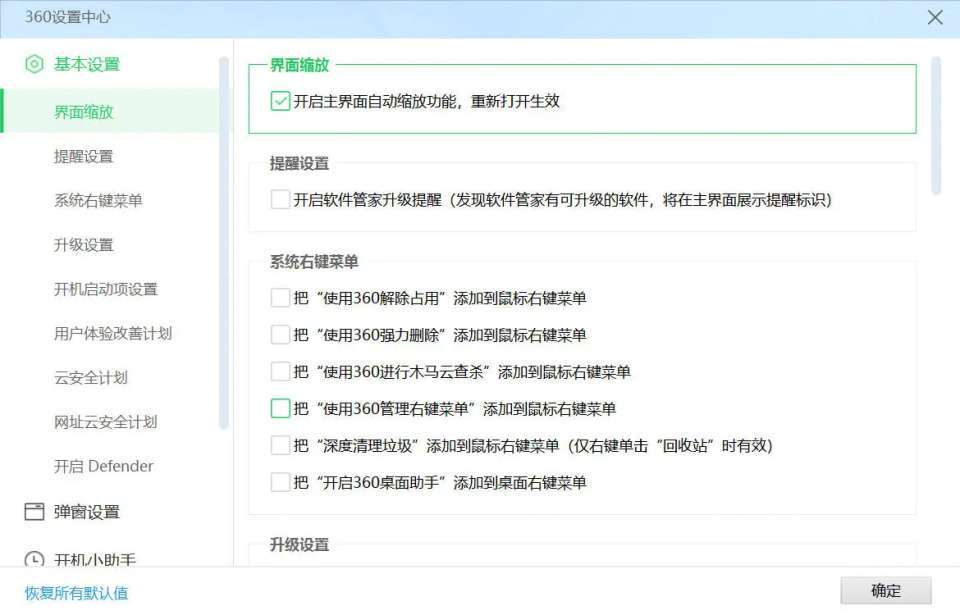Check 使用360强力删除 right-click menu option
960x615 pixels.
click(280, 334)
